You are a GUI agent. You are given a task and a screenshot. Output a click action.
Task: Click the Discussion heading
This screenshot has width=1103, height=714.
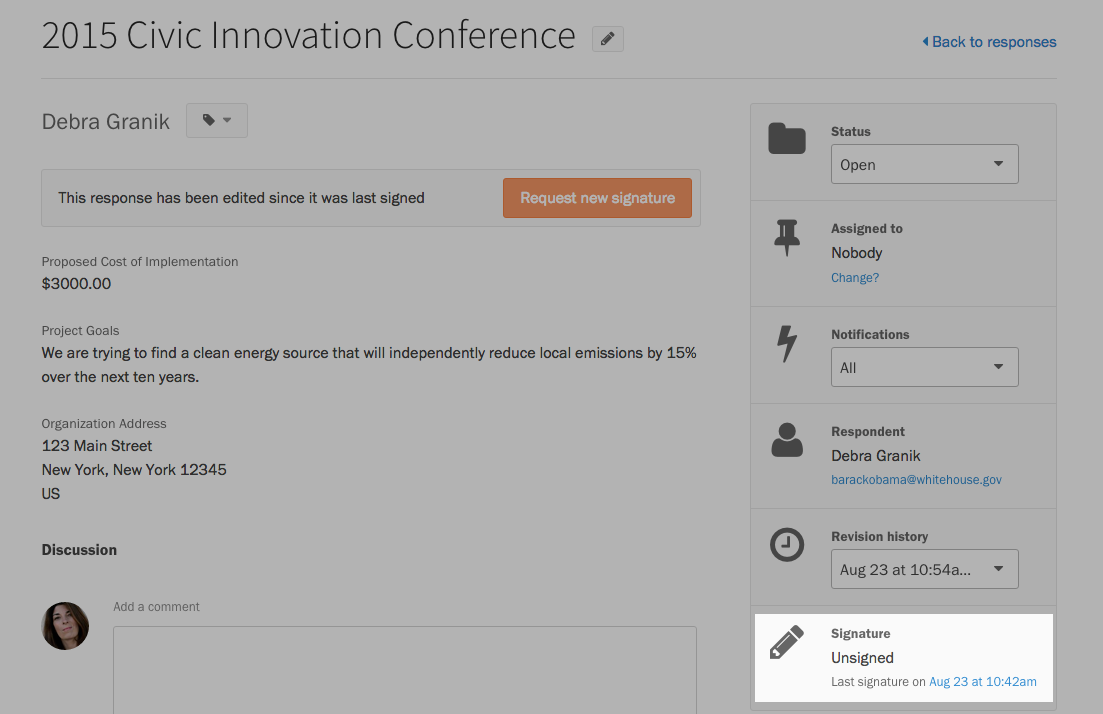79,550
